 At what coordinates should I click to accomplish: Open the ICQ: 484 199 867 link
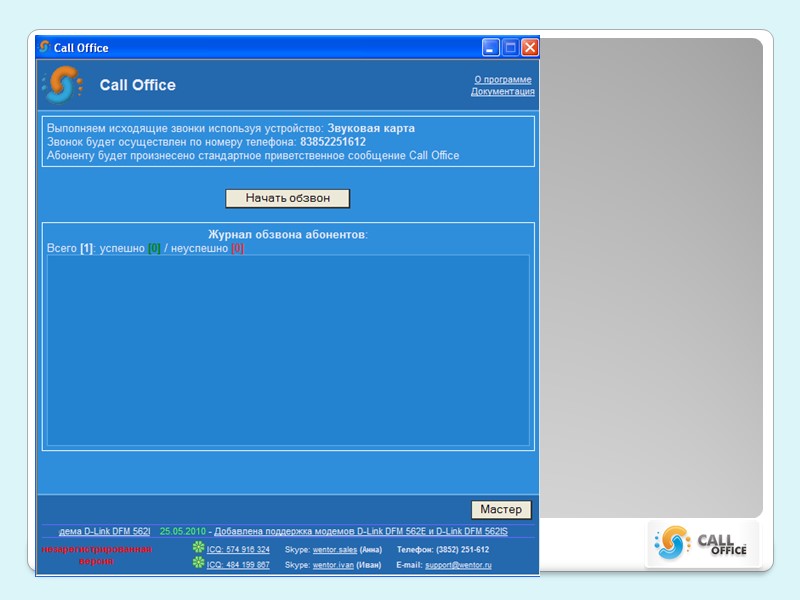tap(238, 565)
